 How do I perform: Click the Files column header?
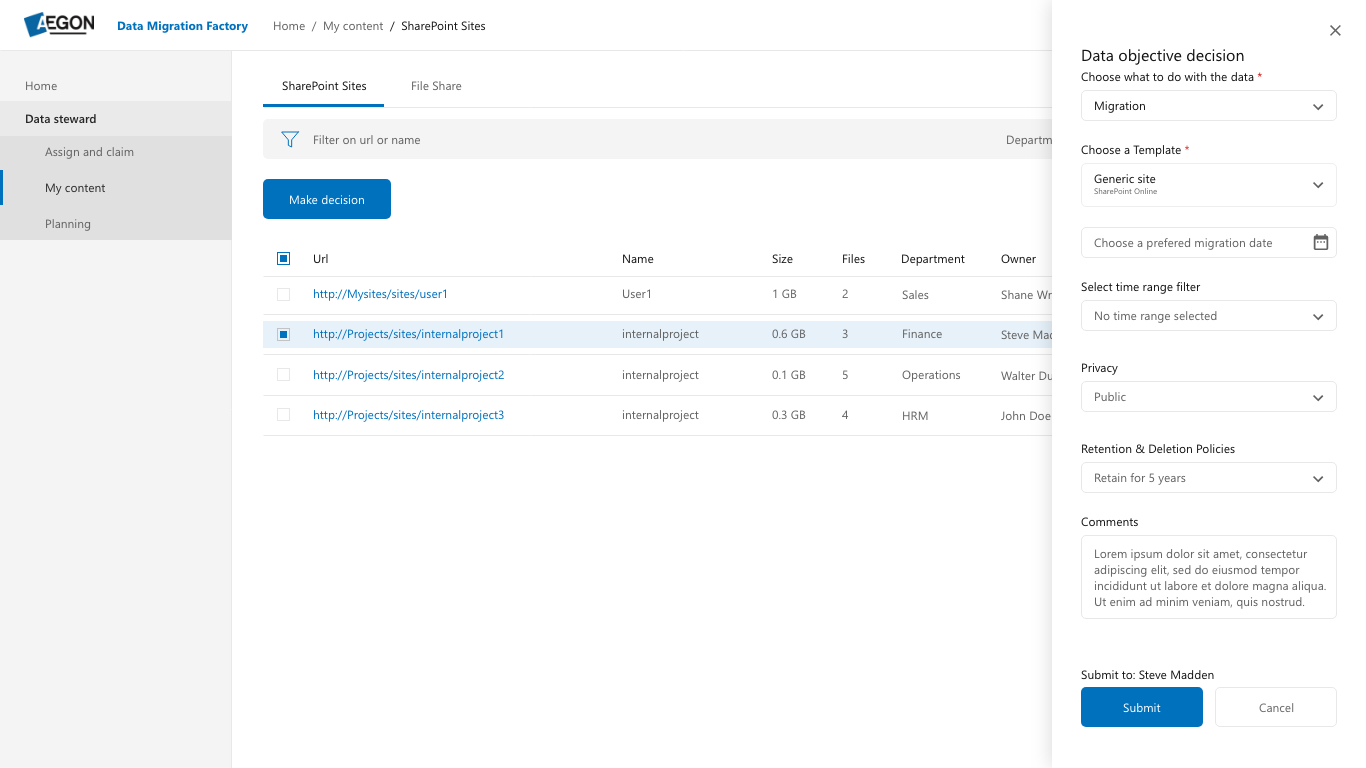(x=853, y=259)
